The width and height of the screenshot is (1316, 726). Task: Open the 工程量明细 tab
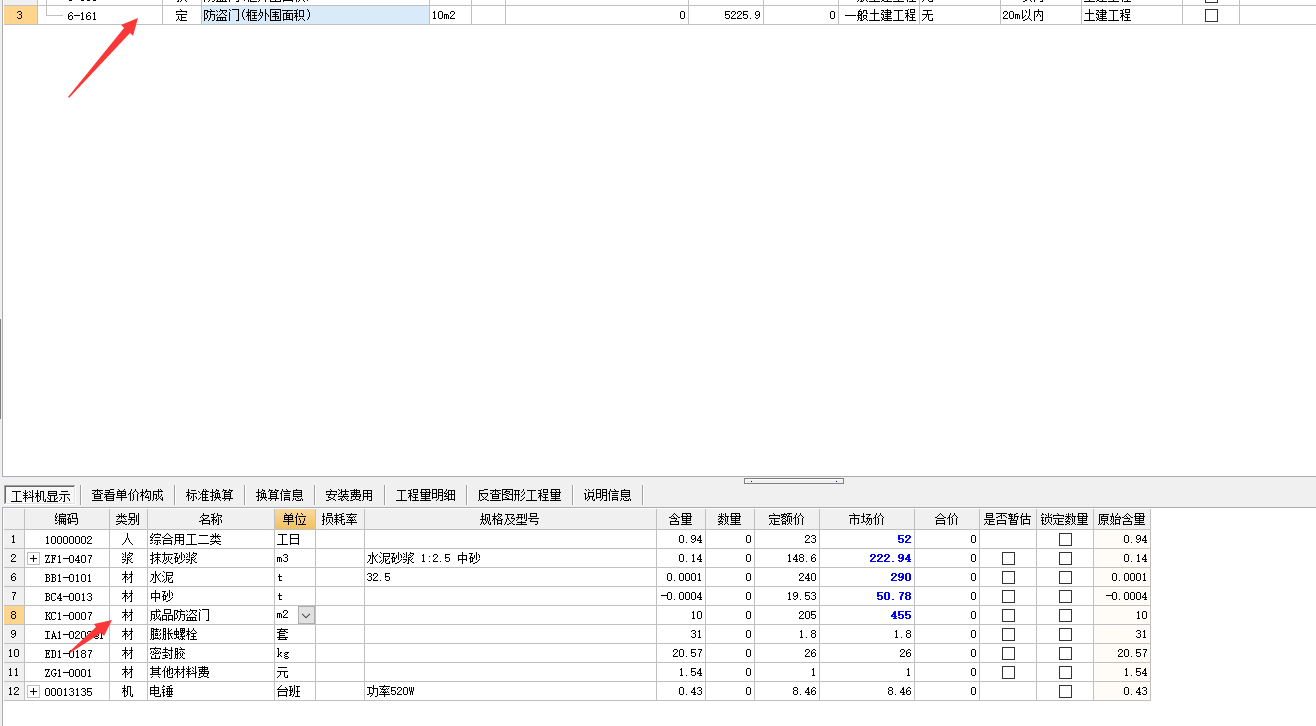click(425, 495)
